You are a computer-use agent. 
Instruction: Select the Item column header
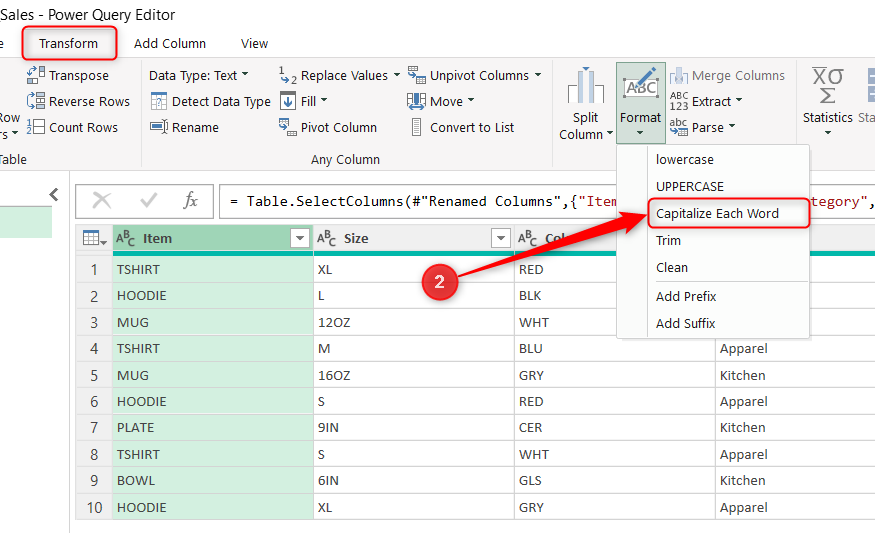pos(213,238)
